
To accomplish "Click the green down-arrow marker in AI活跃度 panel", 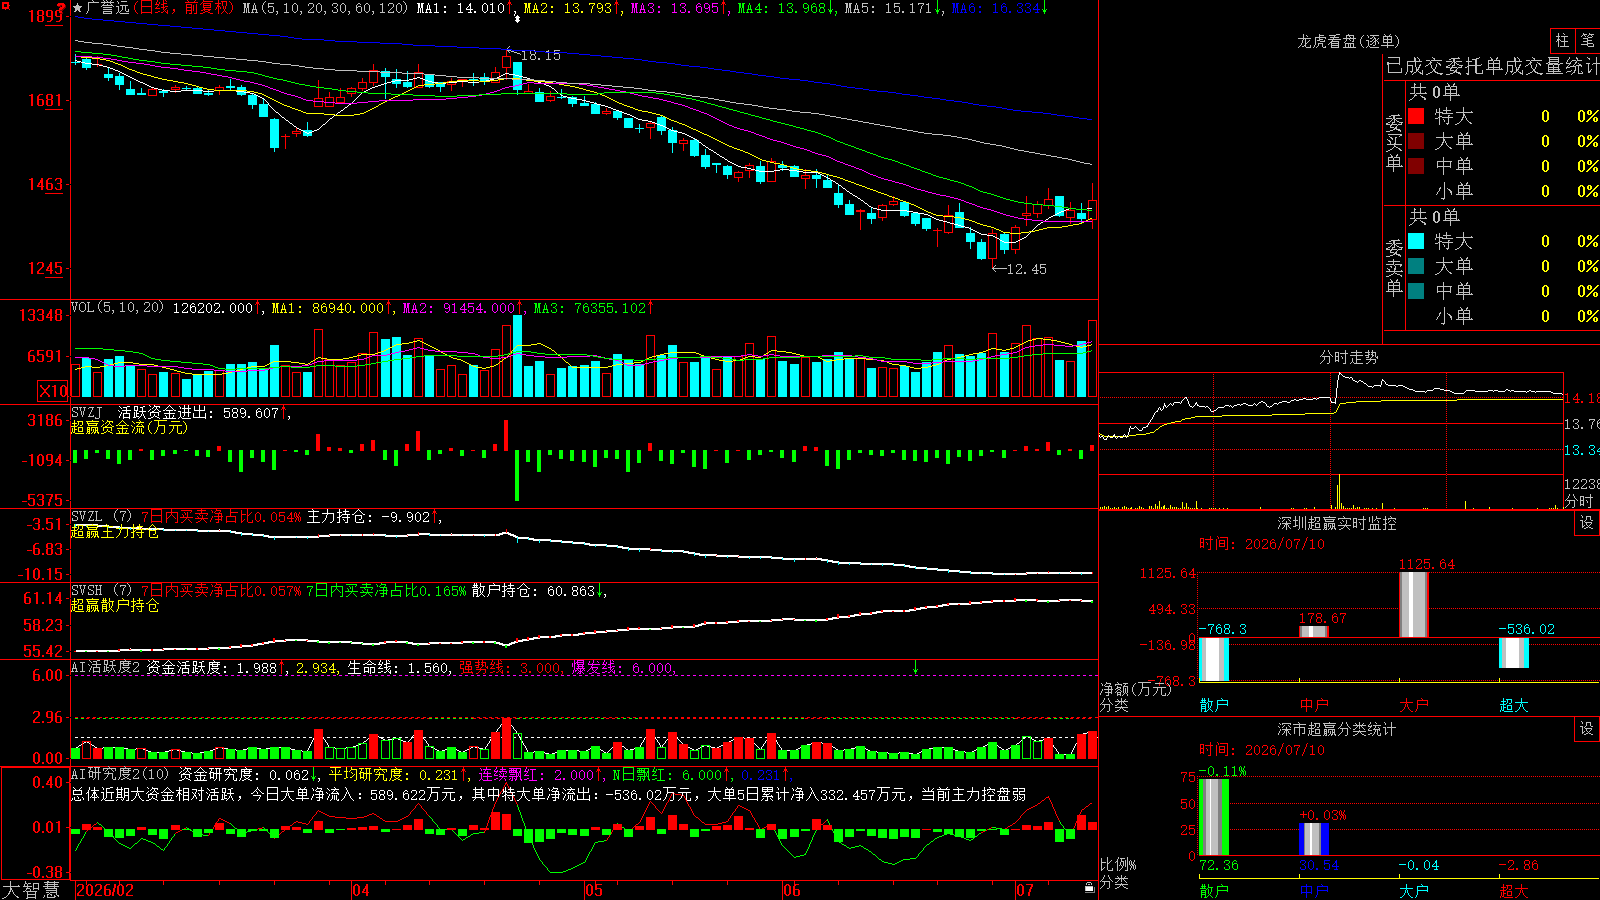I will pyautogui.click(x=915, y=667).
